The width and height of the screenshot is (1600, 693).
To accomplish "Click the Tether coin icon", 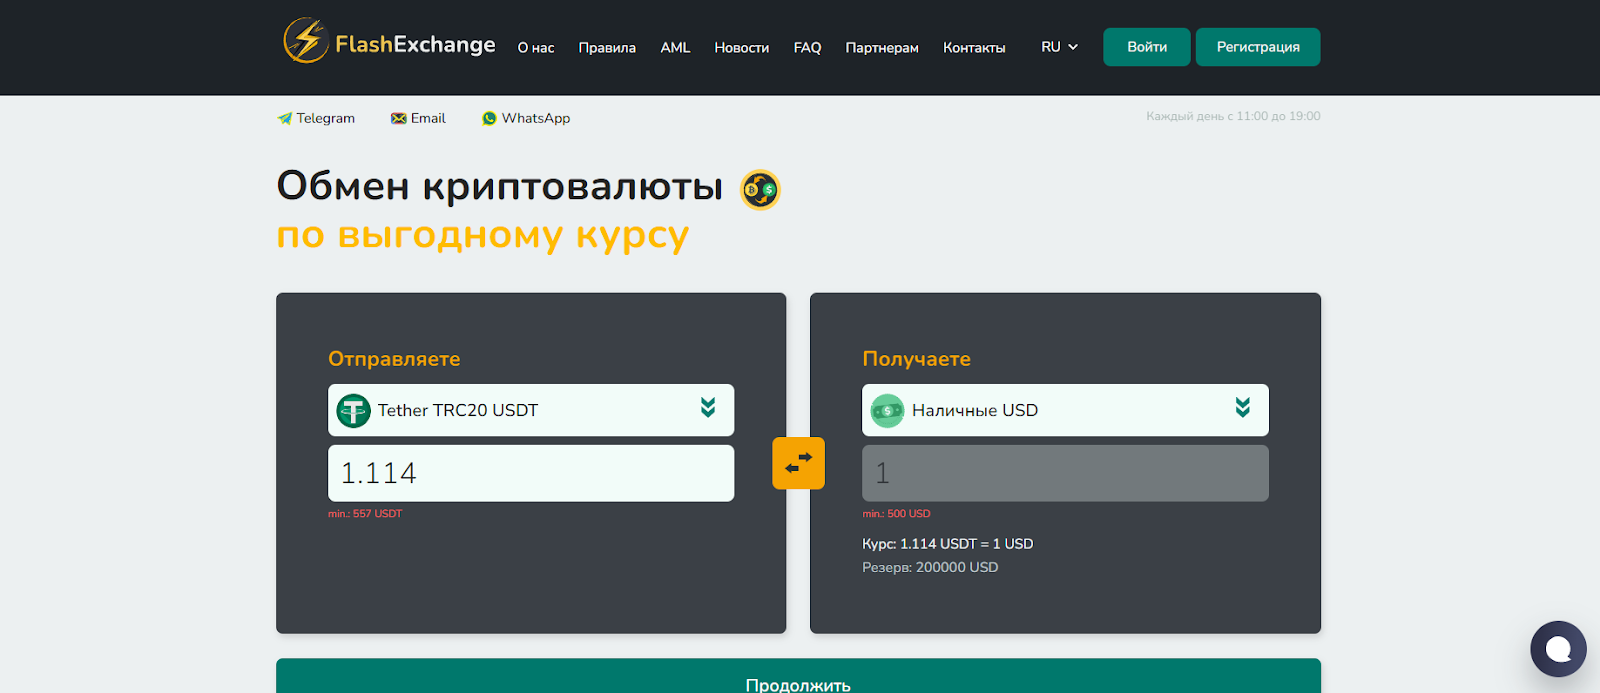I will 353,410.
